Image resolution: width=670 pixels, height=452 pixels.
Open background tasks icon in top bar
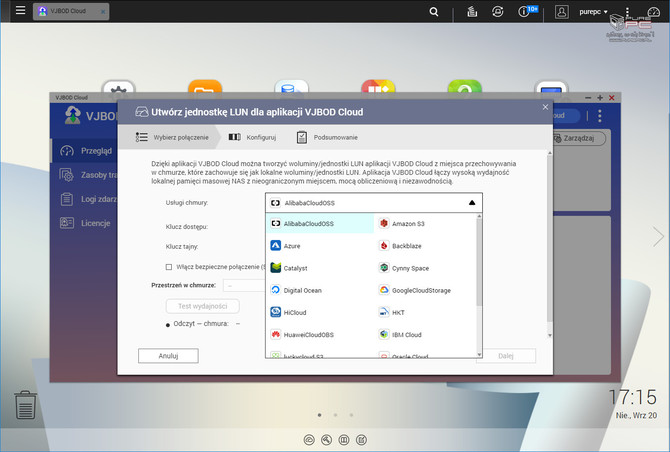pyautogui.click(x=472, y=12)
